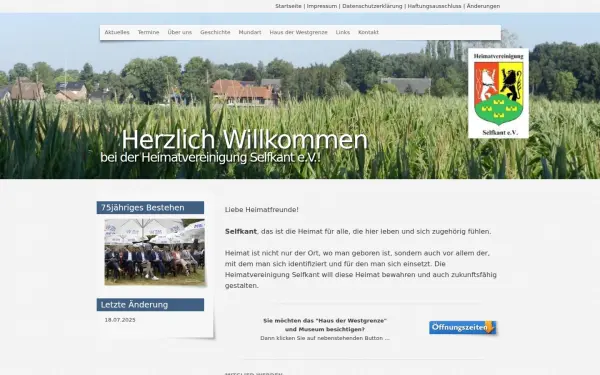The height and width of the screenshot is (375, 600).
Task: Click the text und Museum besichtigen?
Action: pyautogui.click(x=325, y=329)
